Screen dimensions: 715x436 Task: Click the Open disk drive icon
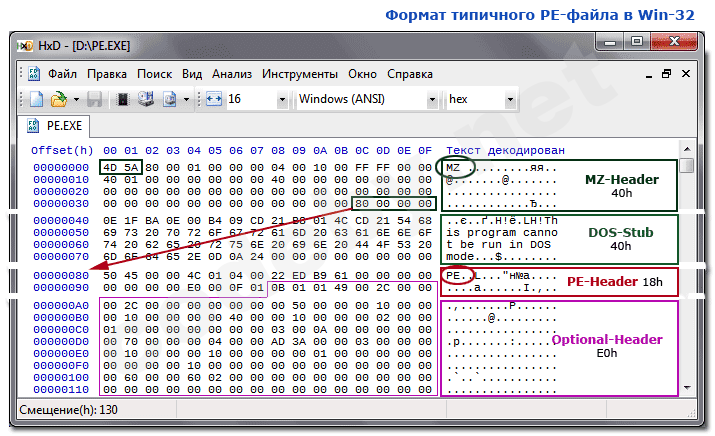click(x=146, y=99)
